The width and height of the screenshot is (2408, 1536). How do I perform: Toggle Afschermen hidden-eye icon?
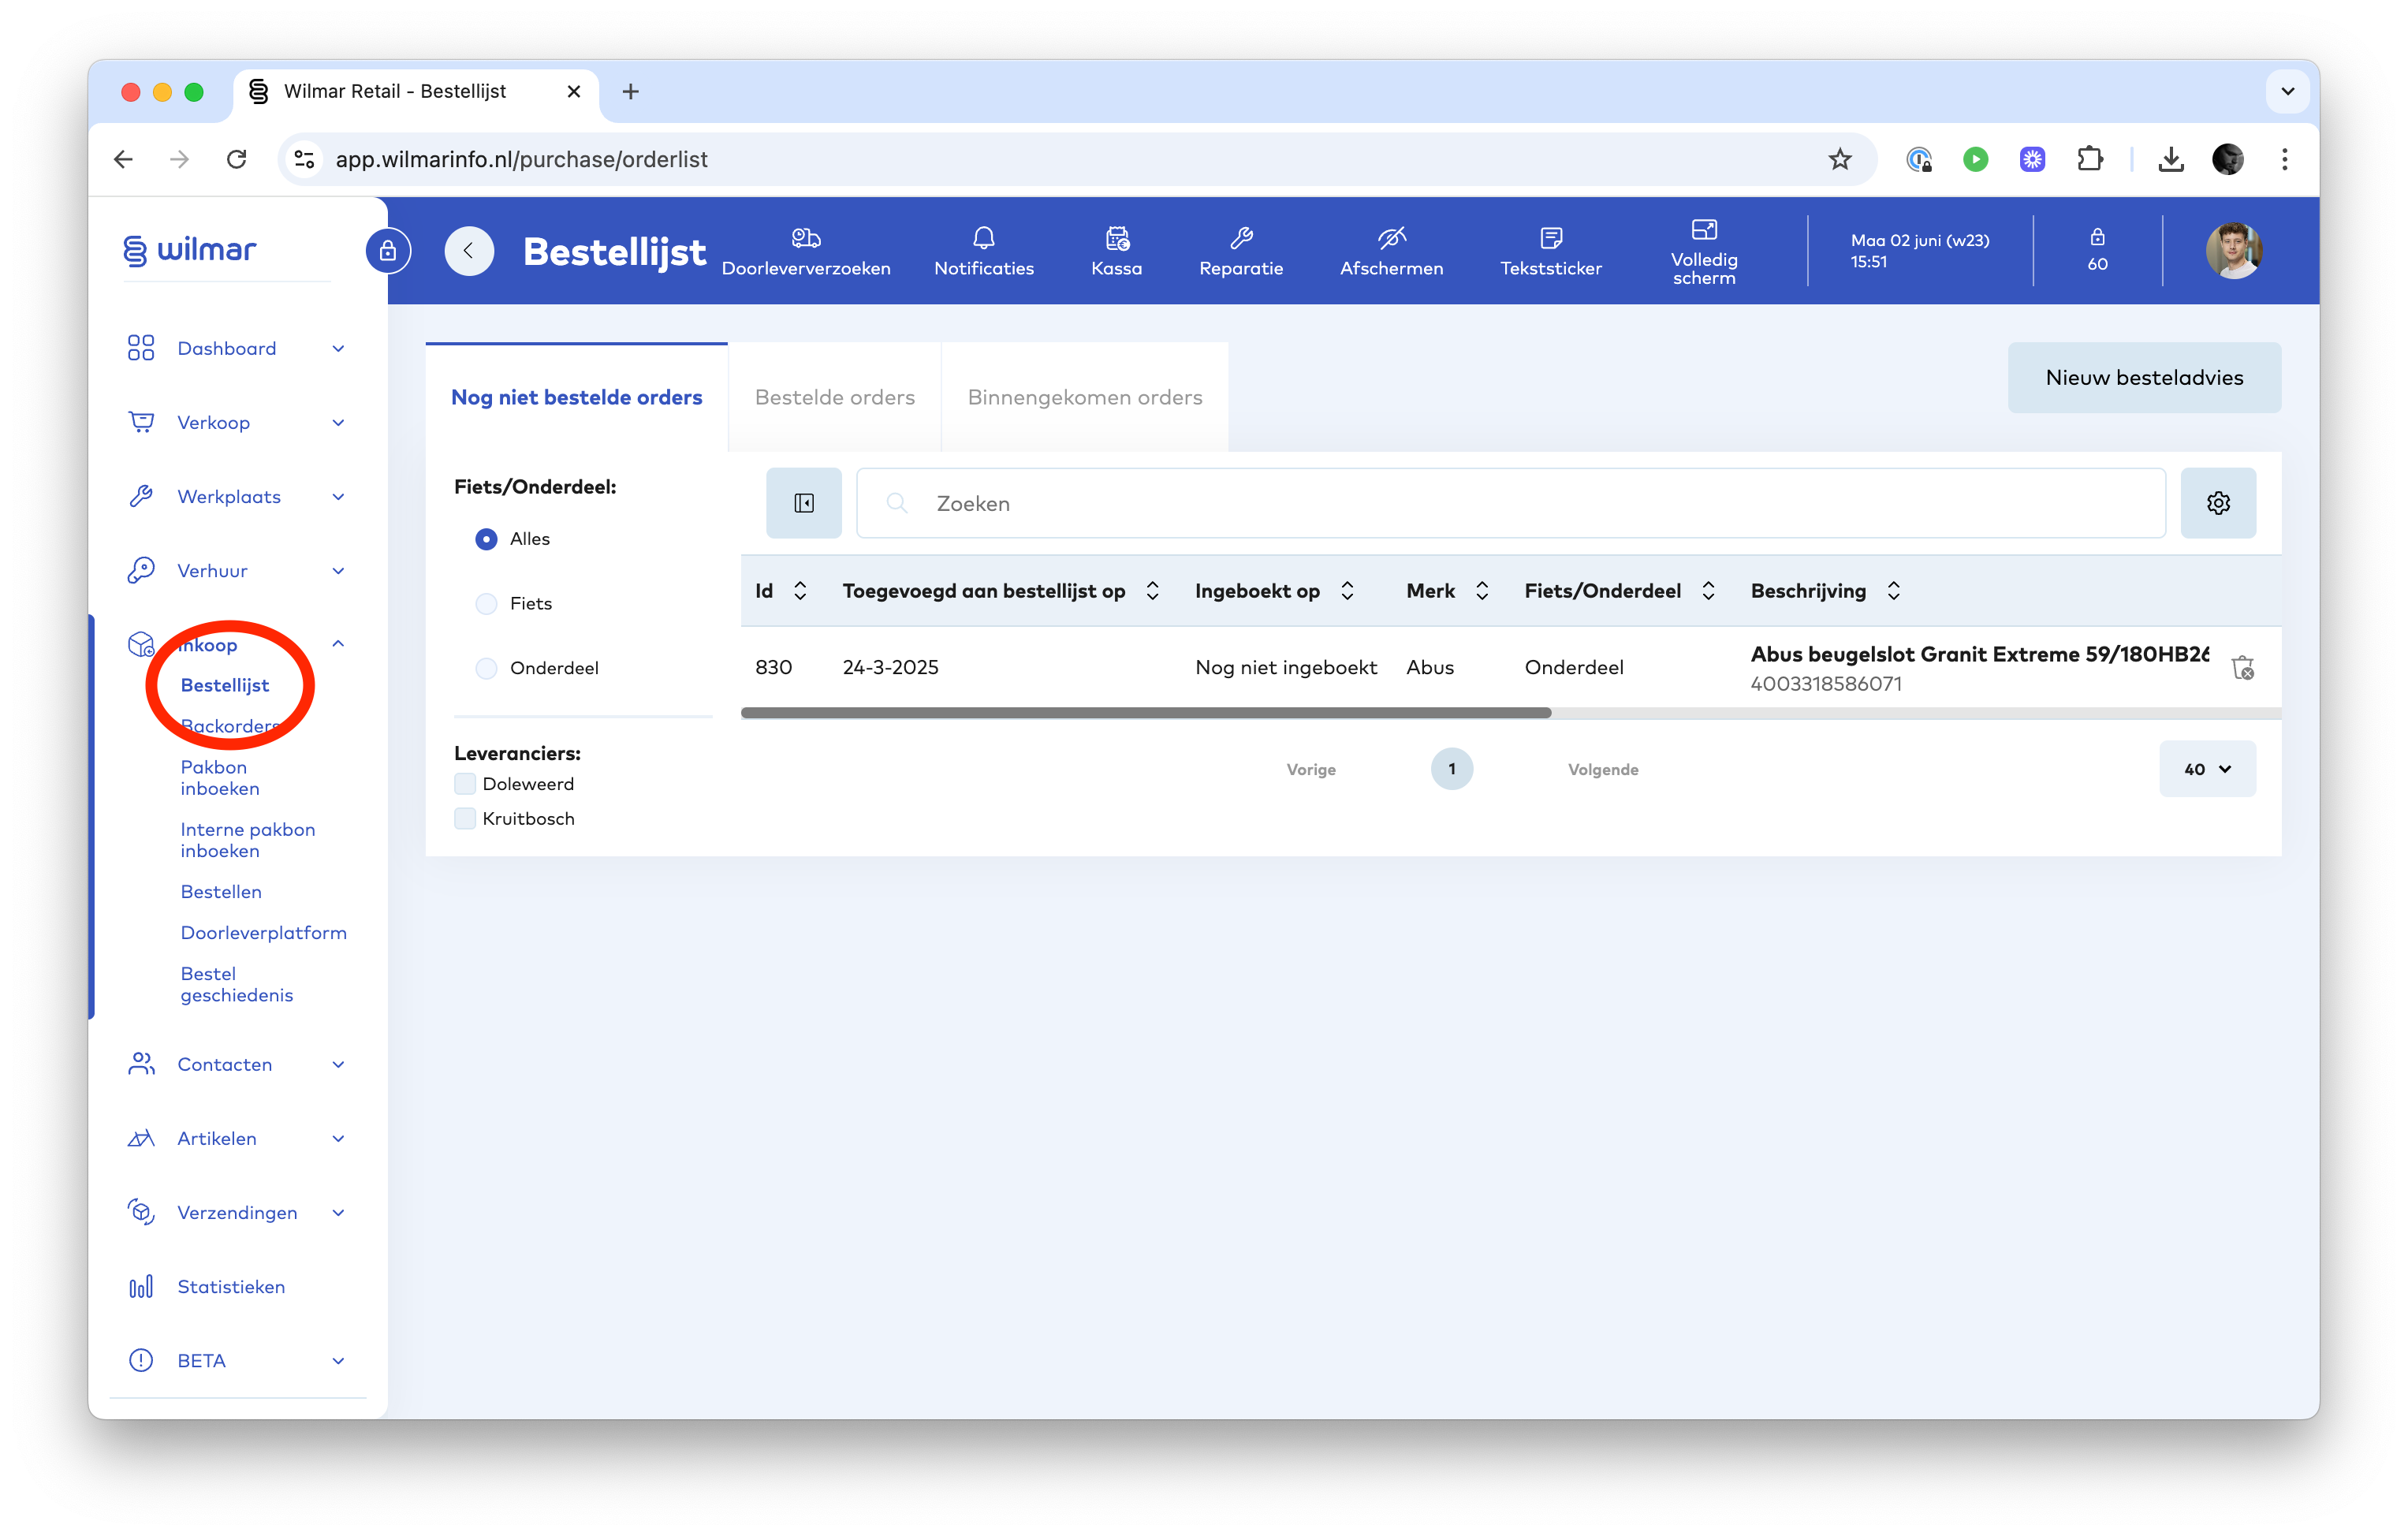1390,238
